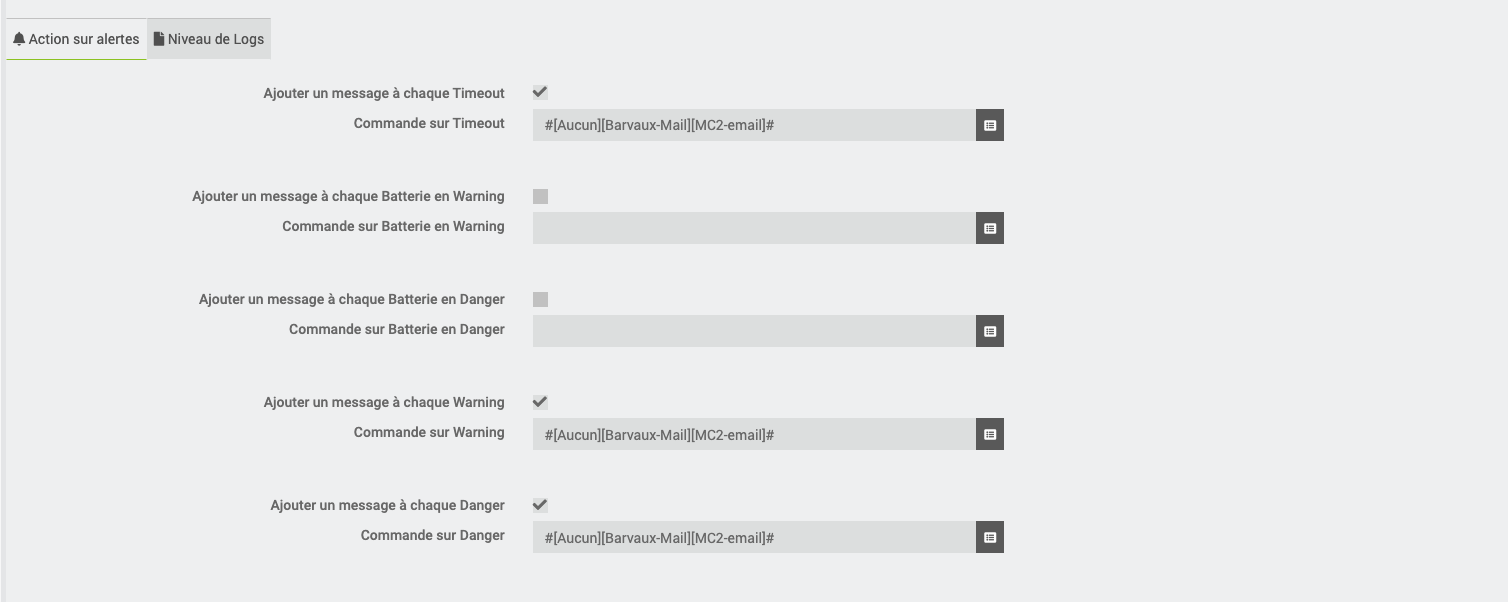Open the Niveau de Logs tab
Image resolution: width=1508 pixels, height=602 pixels.
pos(209,39)
